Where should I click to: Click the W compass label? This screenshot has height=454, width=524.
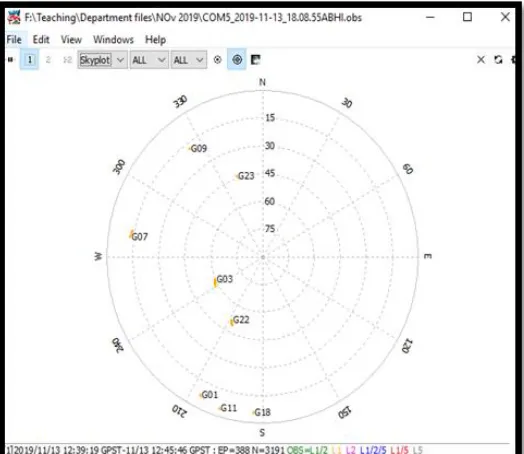tap(98, 256)
